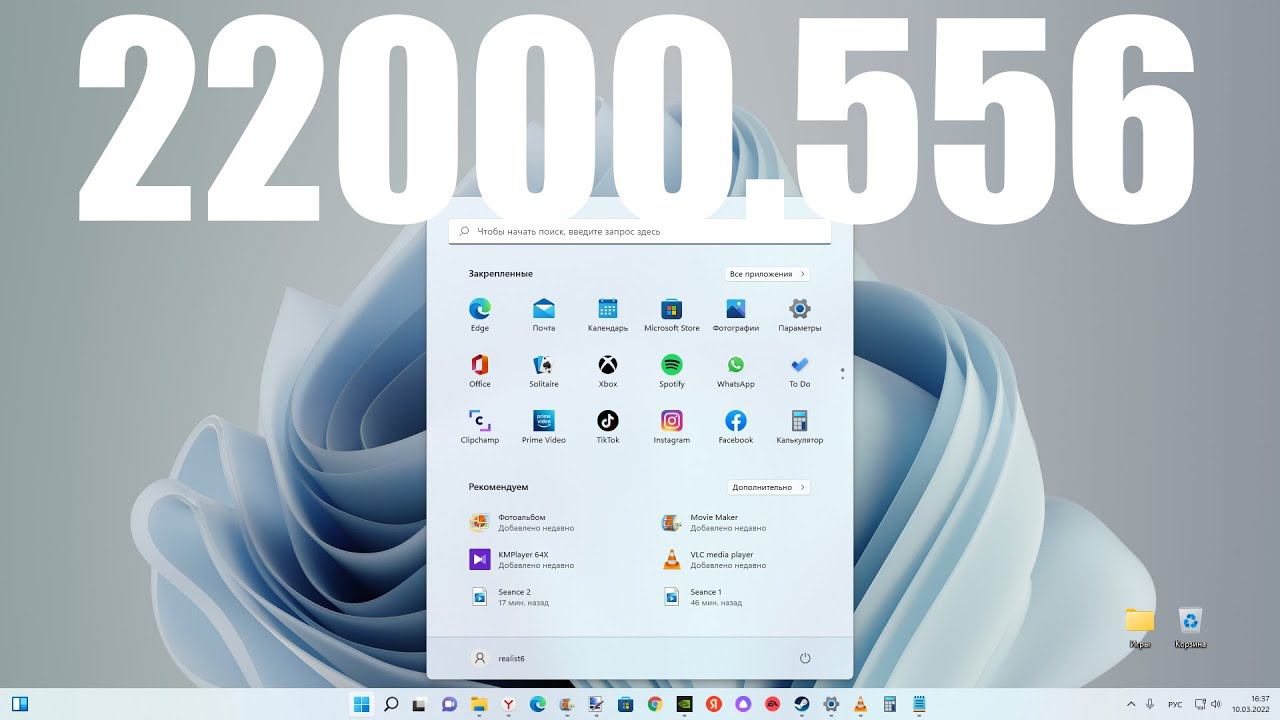1280x720 pixels.
Task: Open File Explorer from the taskbar
Action: [x=479, y=704]
